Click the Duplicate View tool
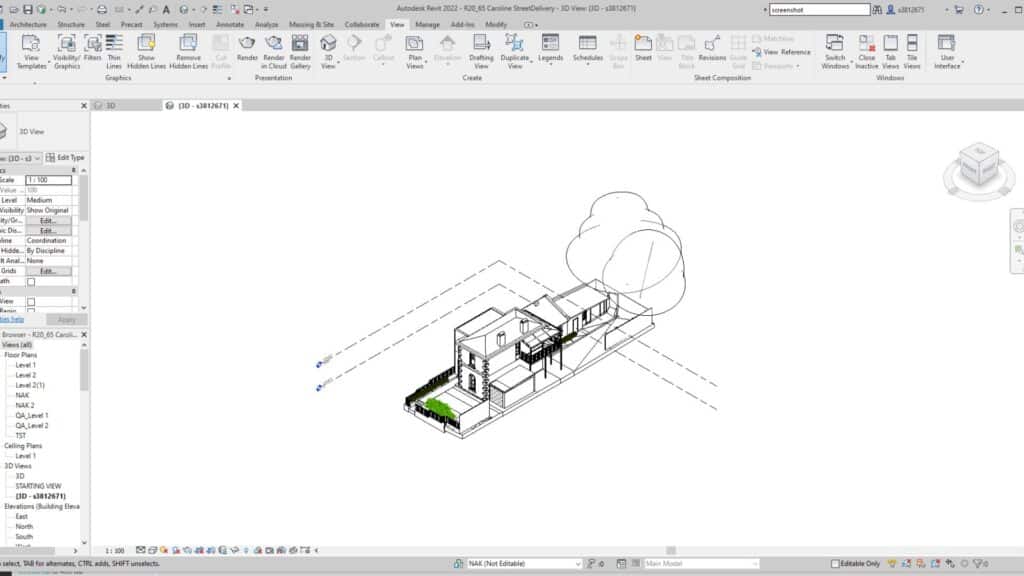The height and width of the screenshot is (576, 1024). pyautogui.click(x=515, y=52)
